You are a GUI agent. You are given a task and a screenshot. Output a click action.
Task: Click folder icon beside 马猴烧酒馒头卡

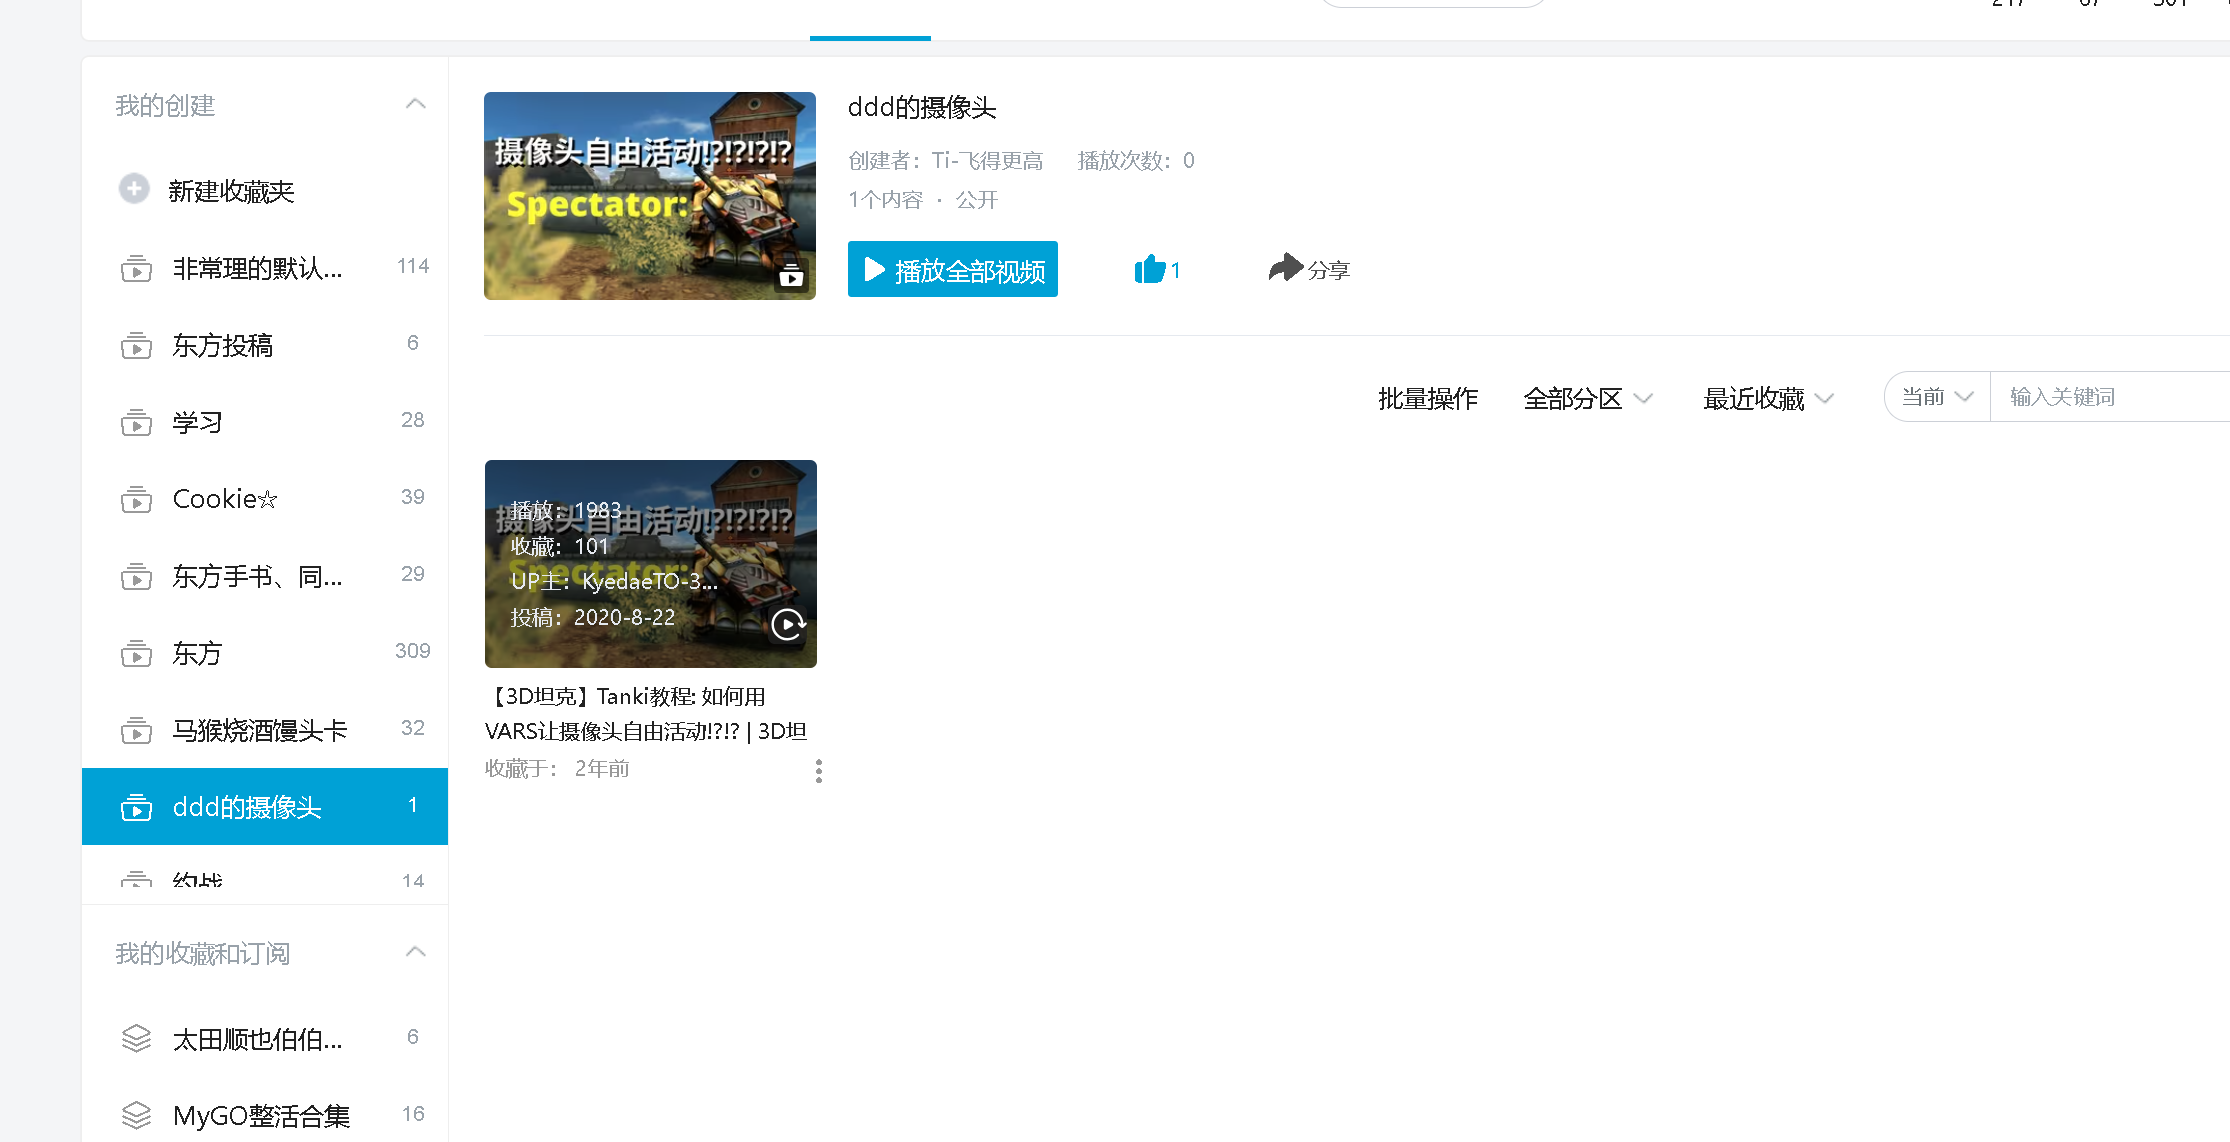point(136,730)
